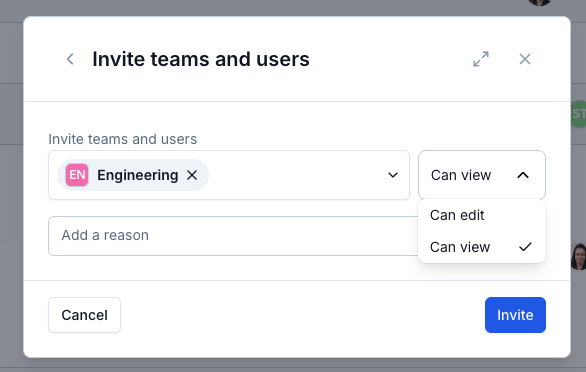Screen dimensions: 586x372
Task: Click the woman's profile photo behind dialog
Action: click(x=579, y=256)
